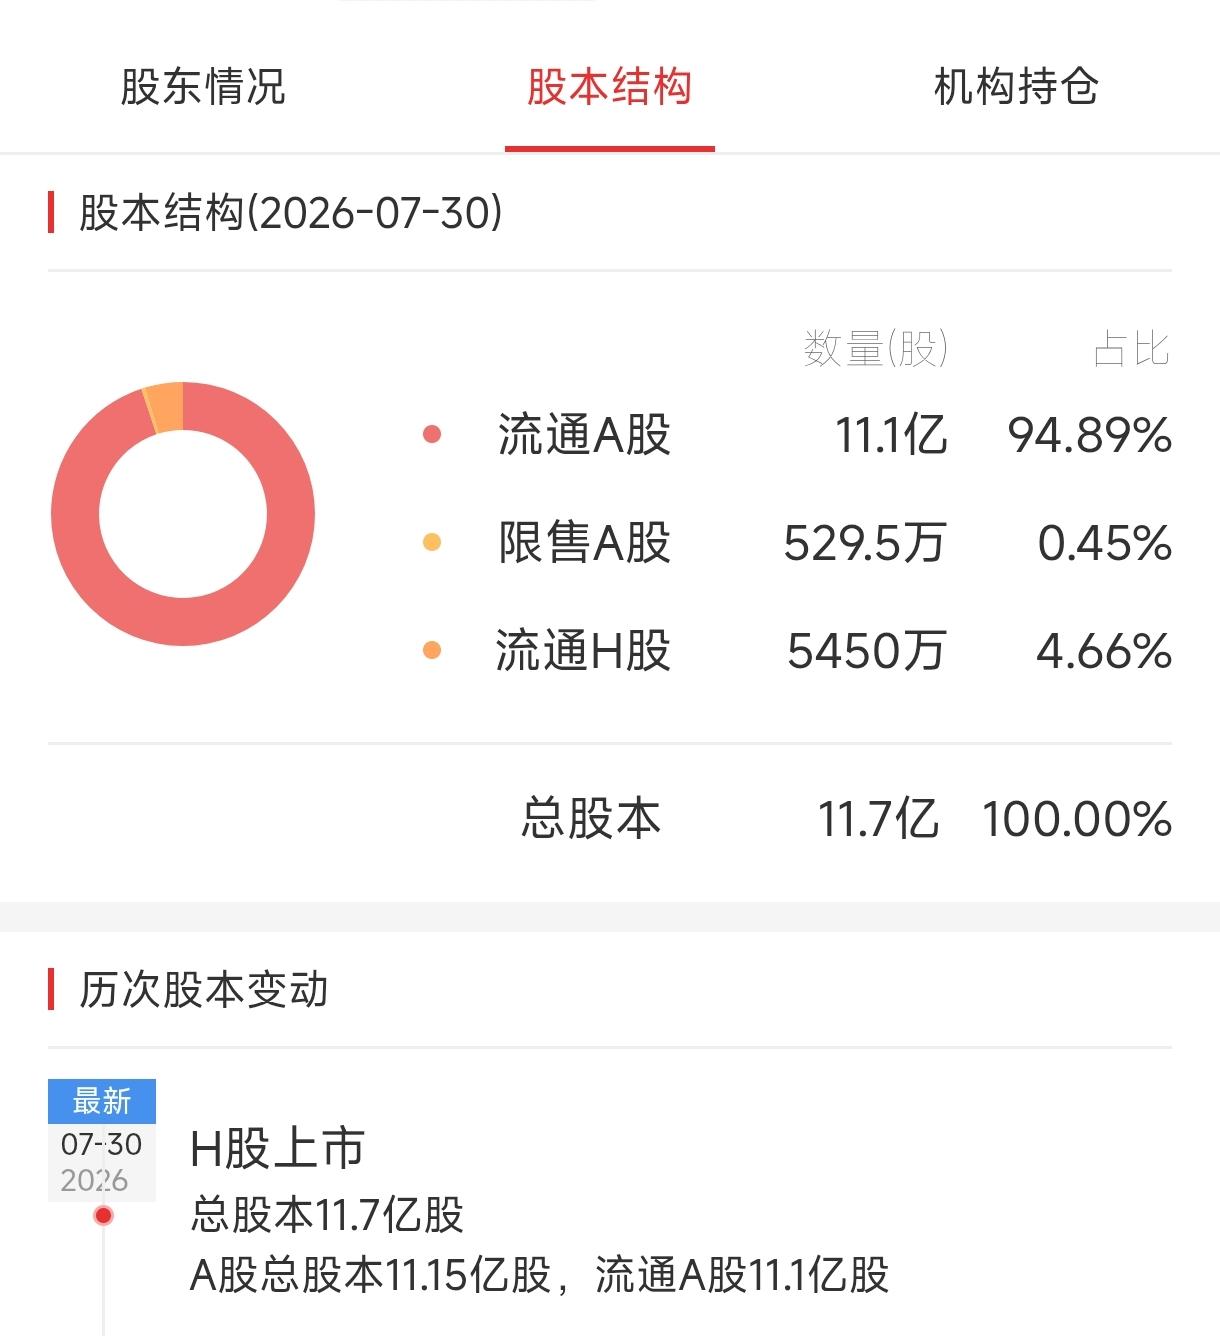
Task: Click the 总股本 total row
Action: pyautogui.click(x=610, y=818)
